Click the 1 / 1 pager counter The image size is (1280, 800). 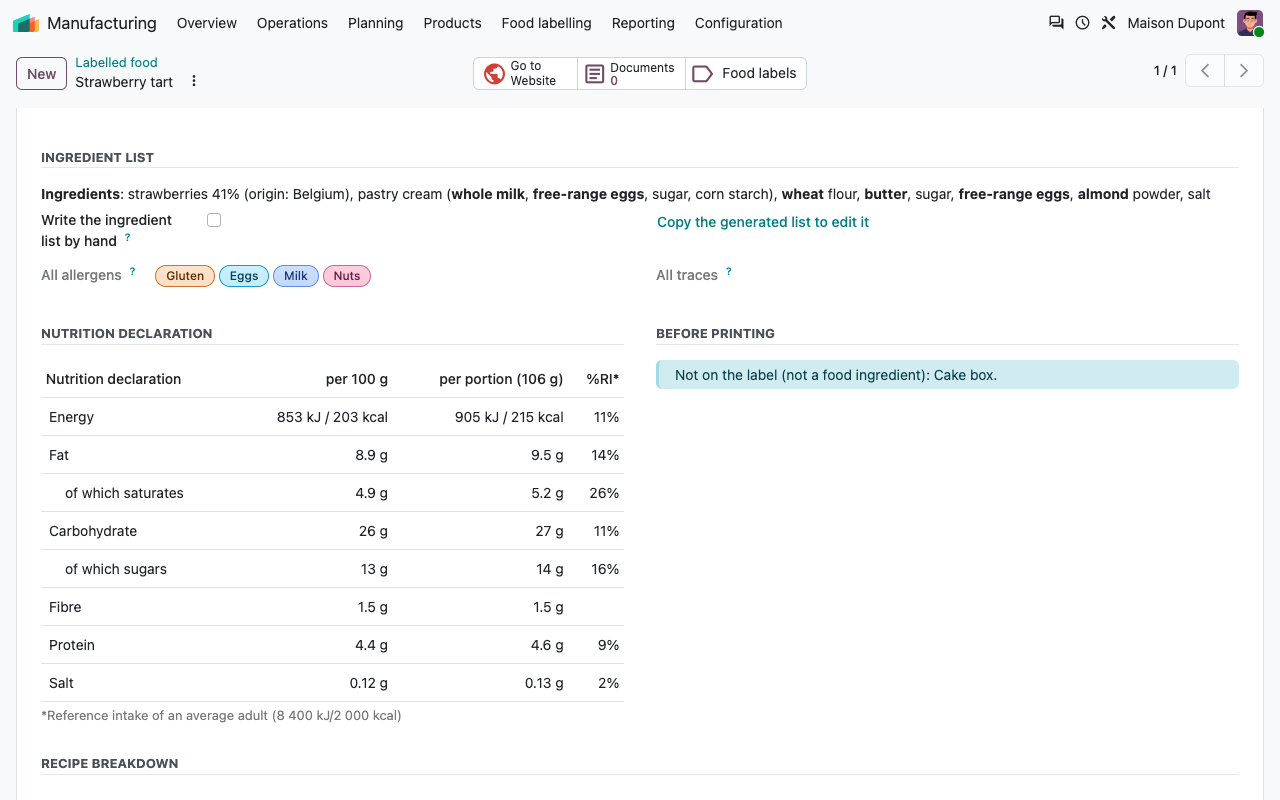(1165, 71)
